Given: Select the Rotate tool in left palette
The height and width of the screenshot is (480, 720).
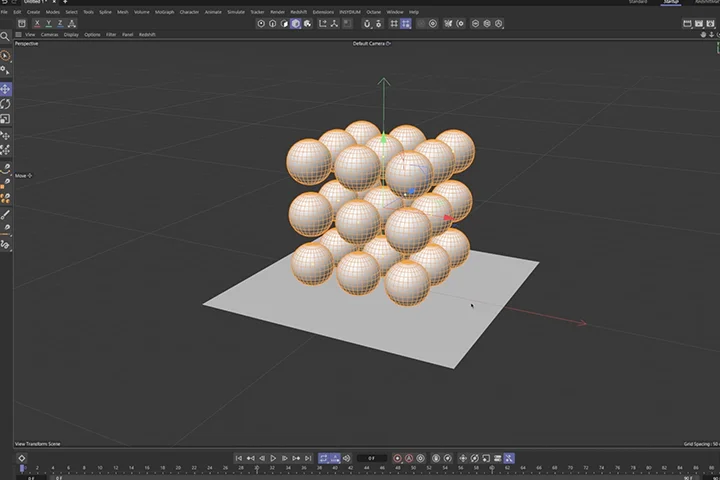Looking at the screenshot, I should [6, 104].
